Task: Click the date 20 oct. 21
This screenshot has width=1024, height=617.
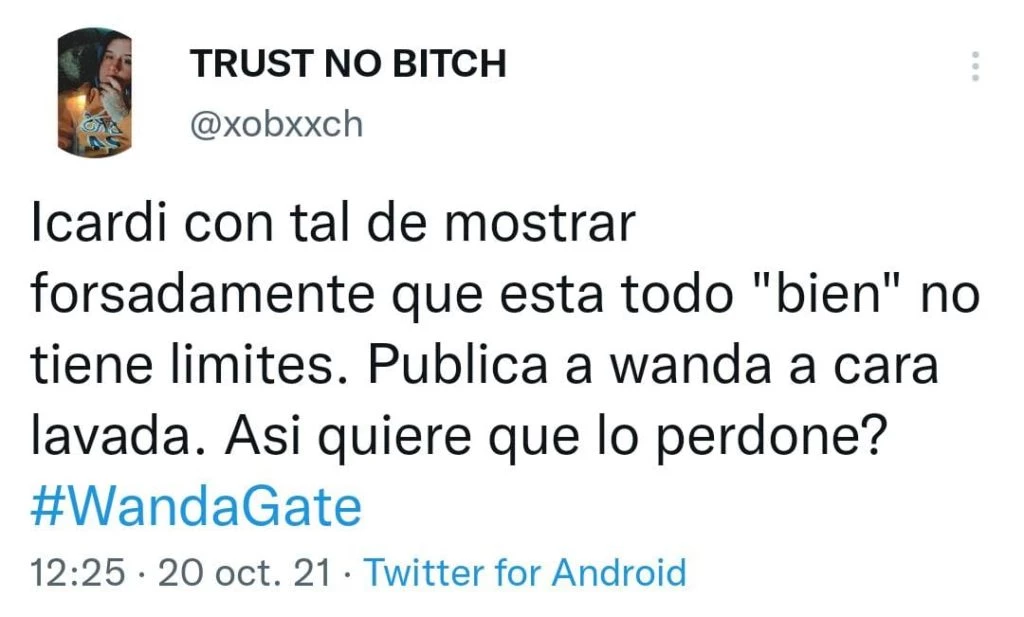Action: pyautogui.click(x=244, y=573)
